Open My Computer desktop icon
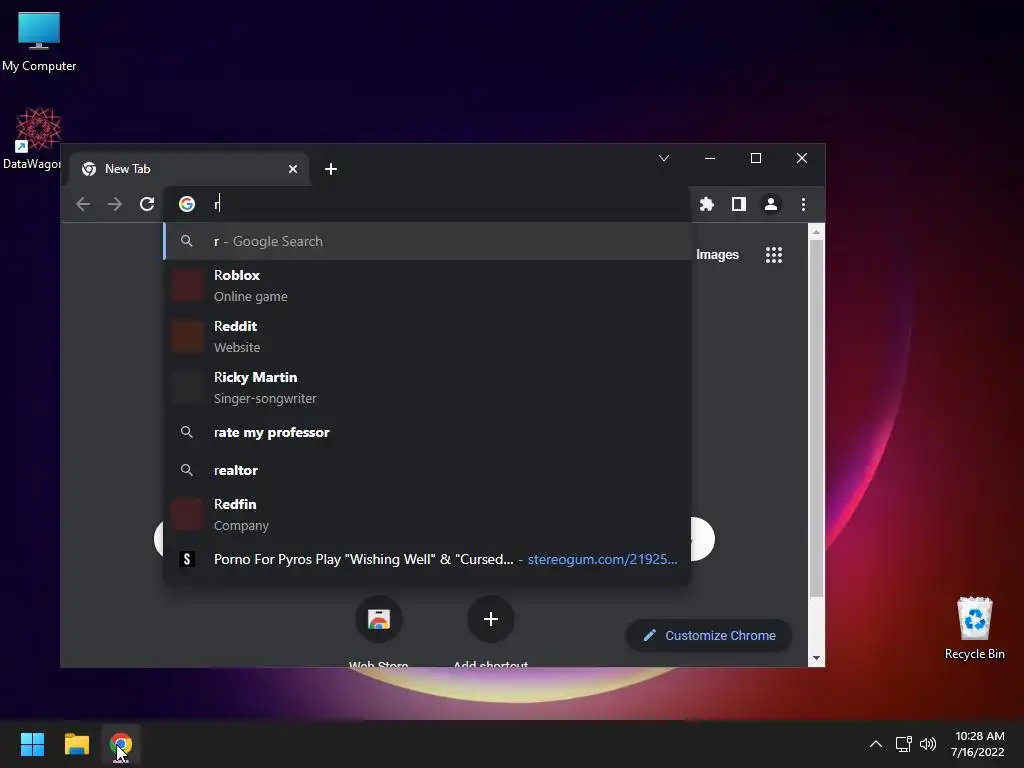 tap(39, 41)
